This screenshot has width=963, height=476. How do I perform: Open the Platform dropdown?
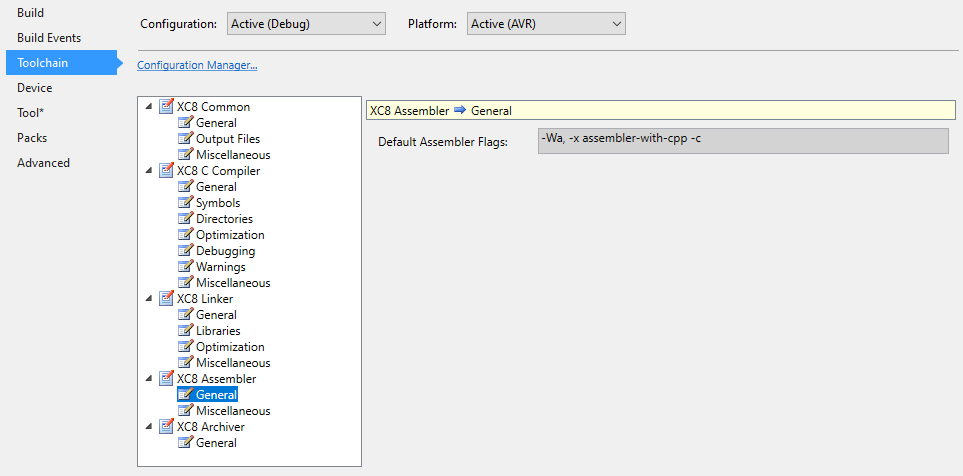tap(546, 23)
